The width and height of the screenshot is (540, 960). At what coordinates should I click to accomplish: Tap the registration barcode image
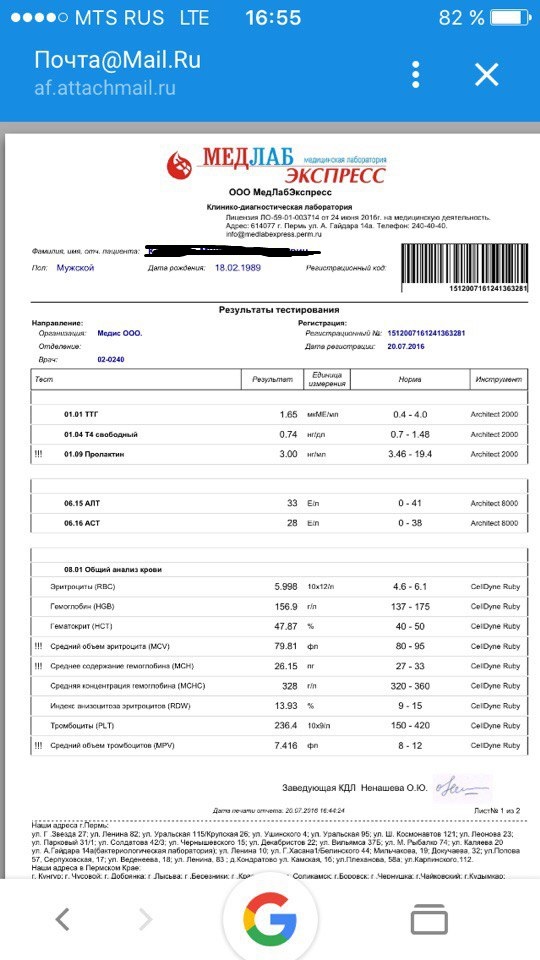coord(465,267)
